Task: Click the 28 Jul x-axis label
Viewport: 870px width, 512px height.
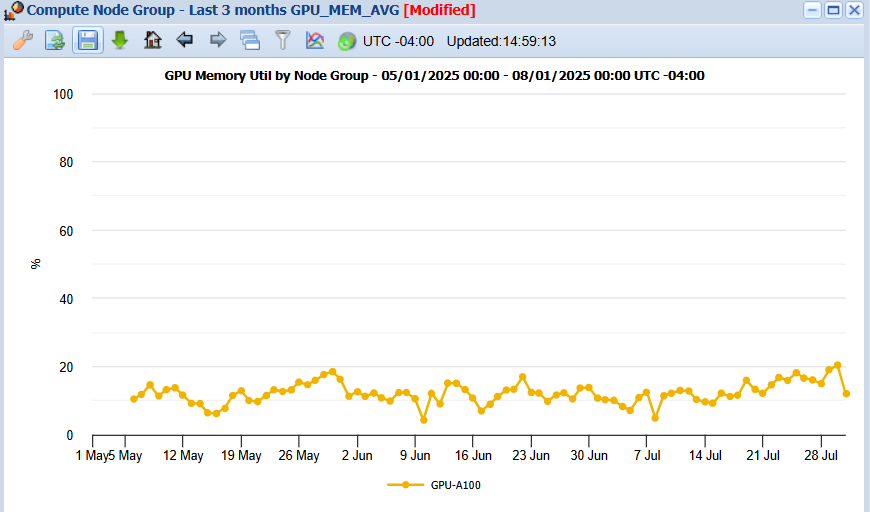Action: coord(821,455)
